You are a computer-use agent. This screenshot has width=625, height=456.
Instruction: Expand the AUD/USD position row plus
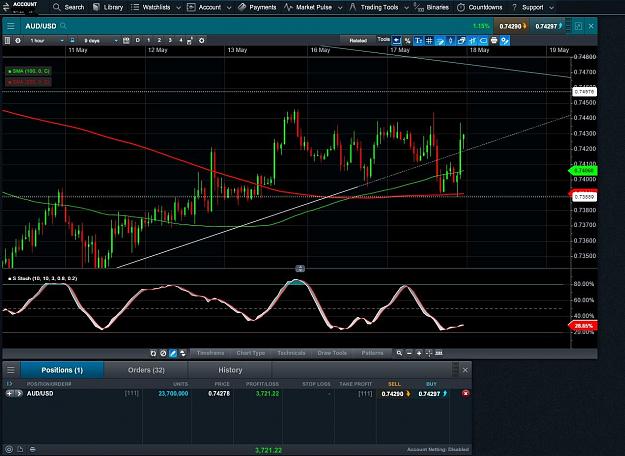tap(9, 393)
